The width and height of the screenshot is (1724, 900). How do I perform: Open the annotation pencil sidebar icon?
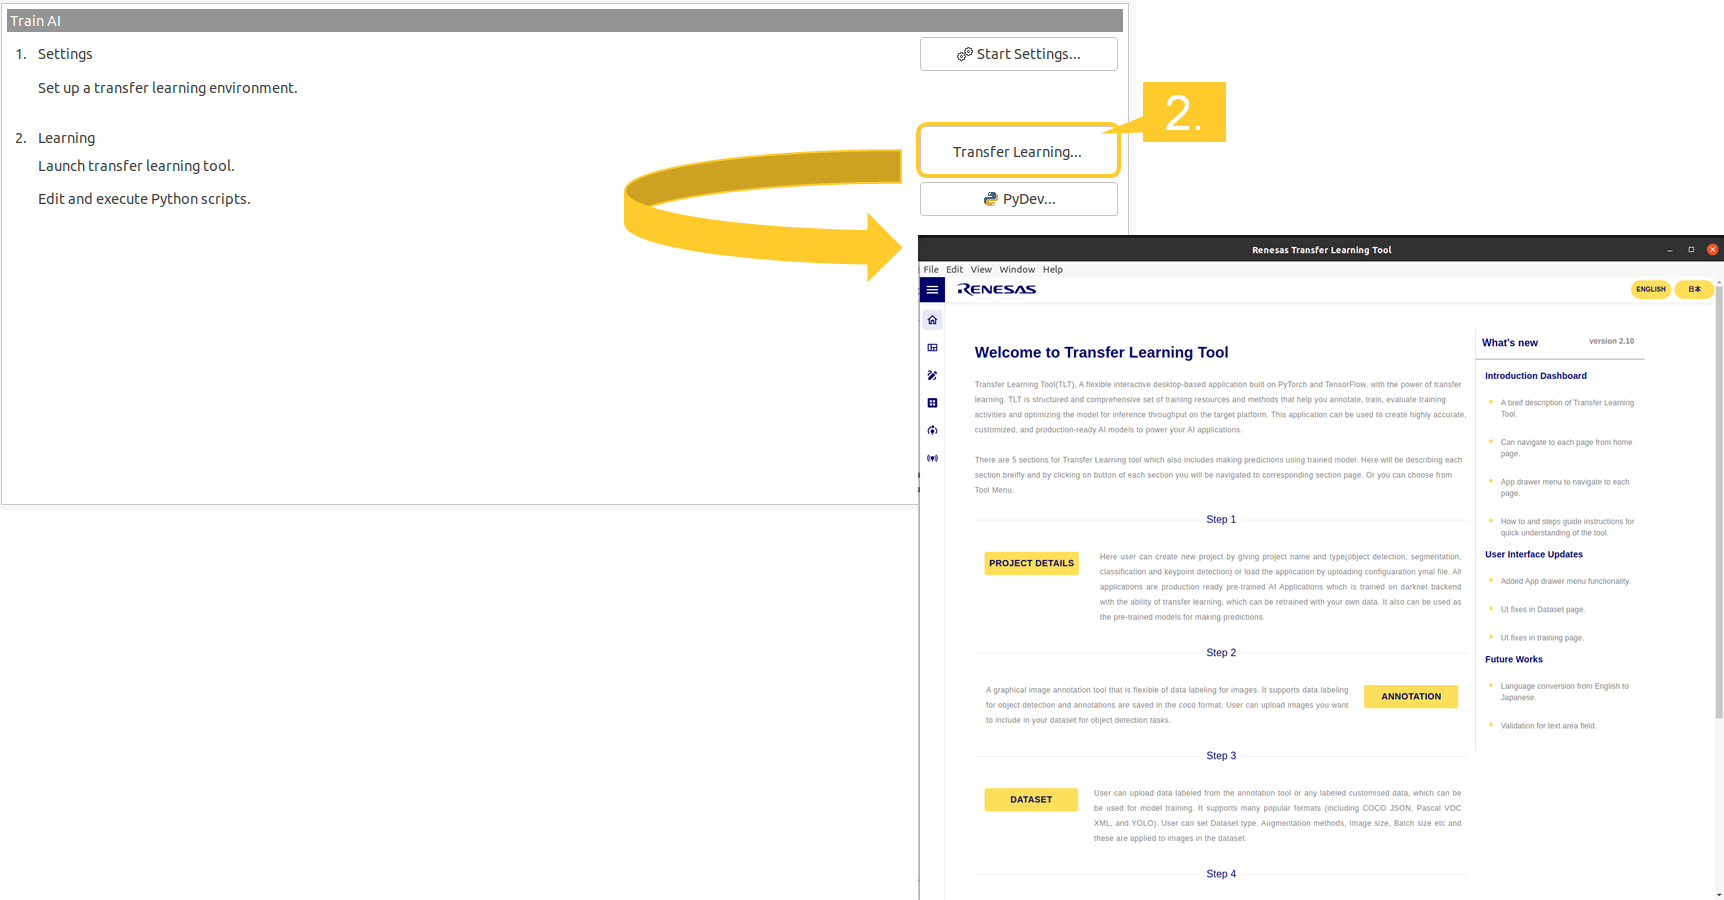932,376
